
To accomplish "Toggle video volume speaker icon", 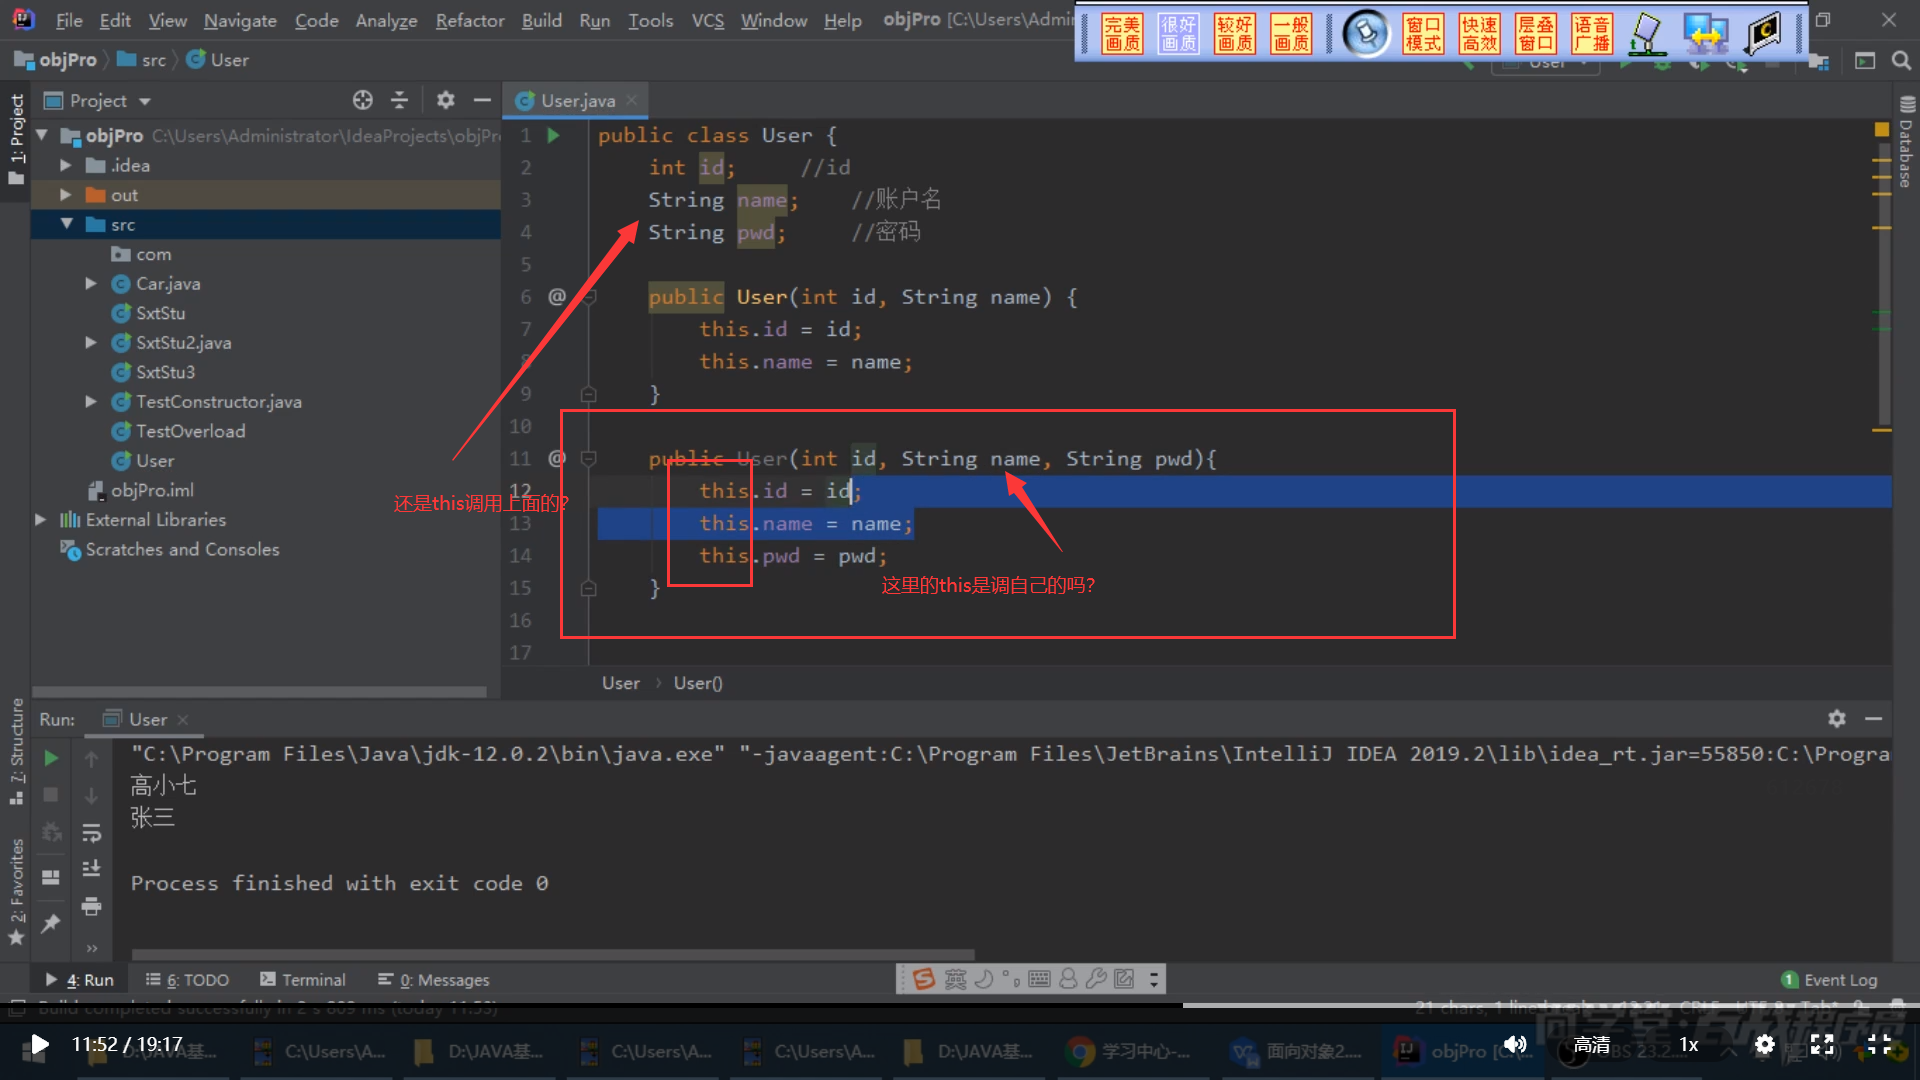I will 1515,1045.
